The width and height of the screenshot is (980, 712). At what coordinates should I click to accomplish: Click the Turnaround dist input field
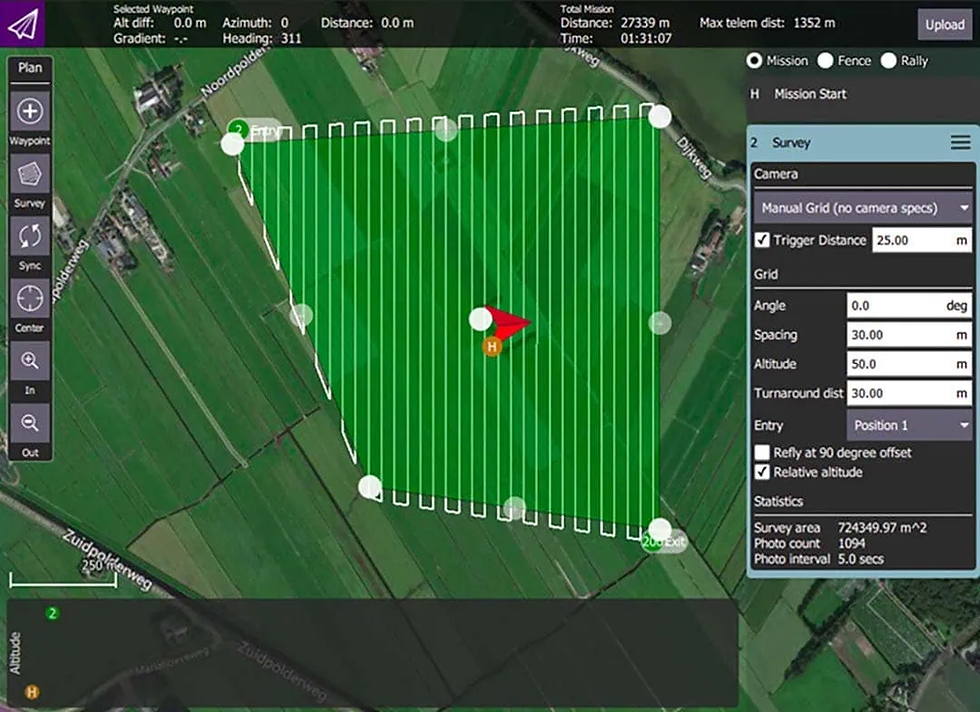tap(909, 393)
